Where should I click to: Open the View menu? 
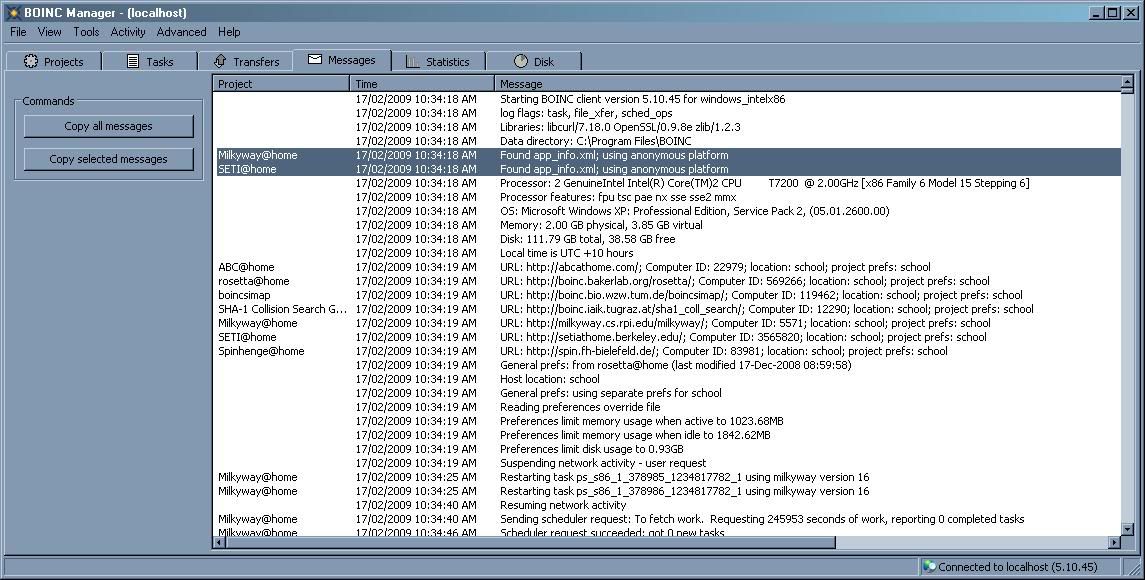50,31
